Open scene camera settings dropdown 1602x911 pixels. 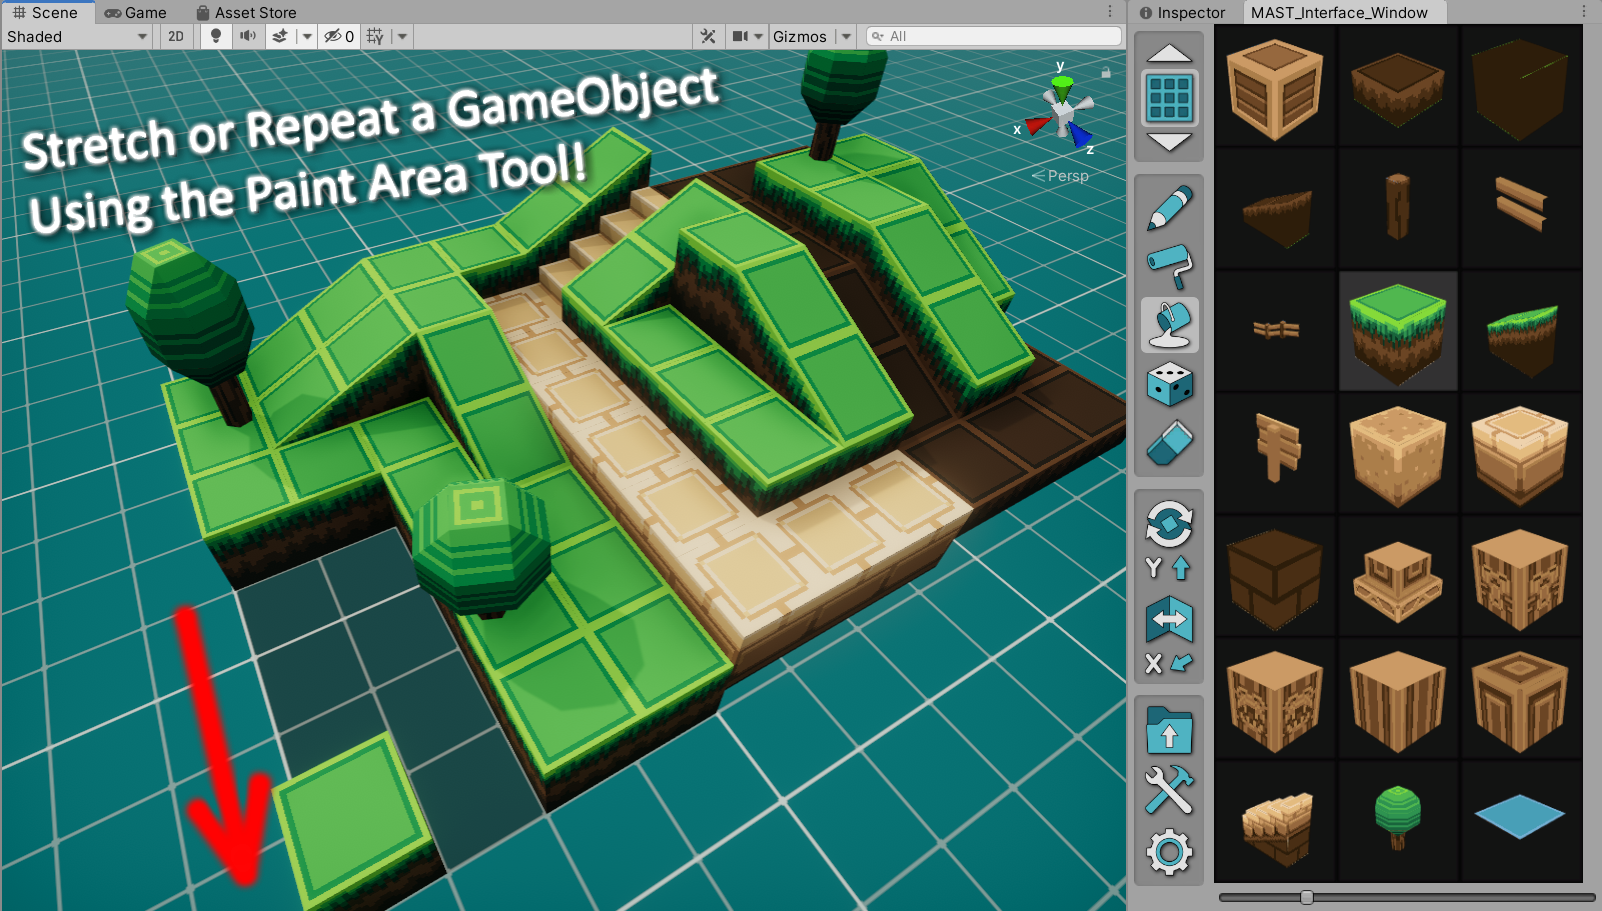[x=747, y=37]
